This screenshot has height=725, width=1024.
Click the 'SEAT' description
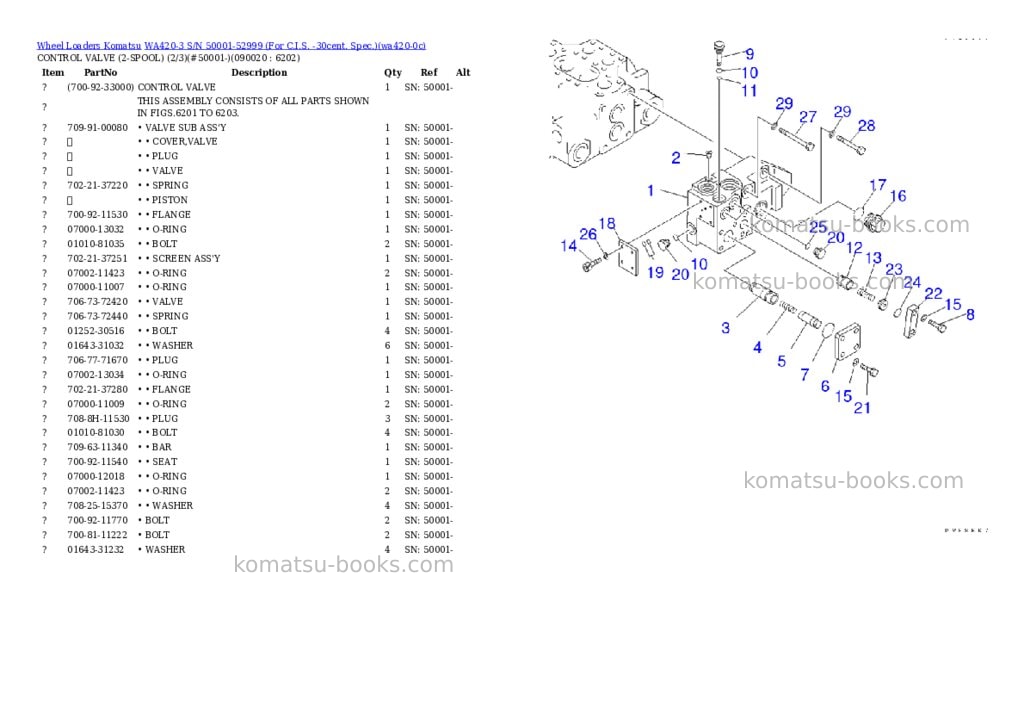click(165, 462)
